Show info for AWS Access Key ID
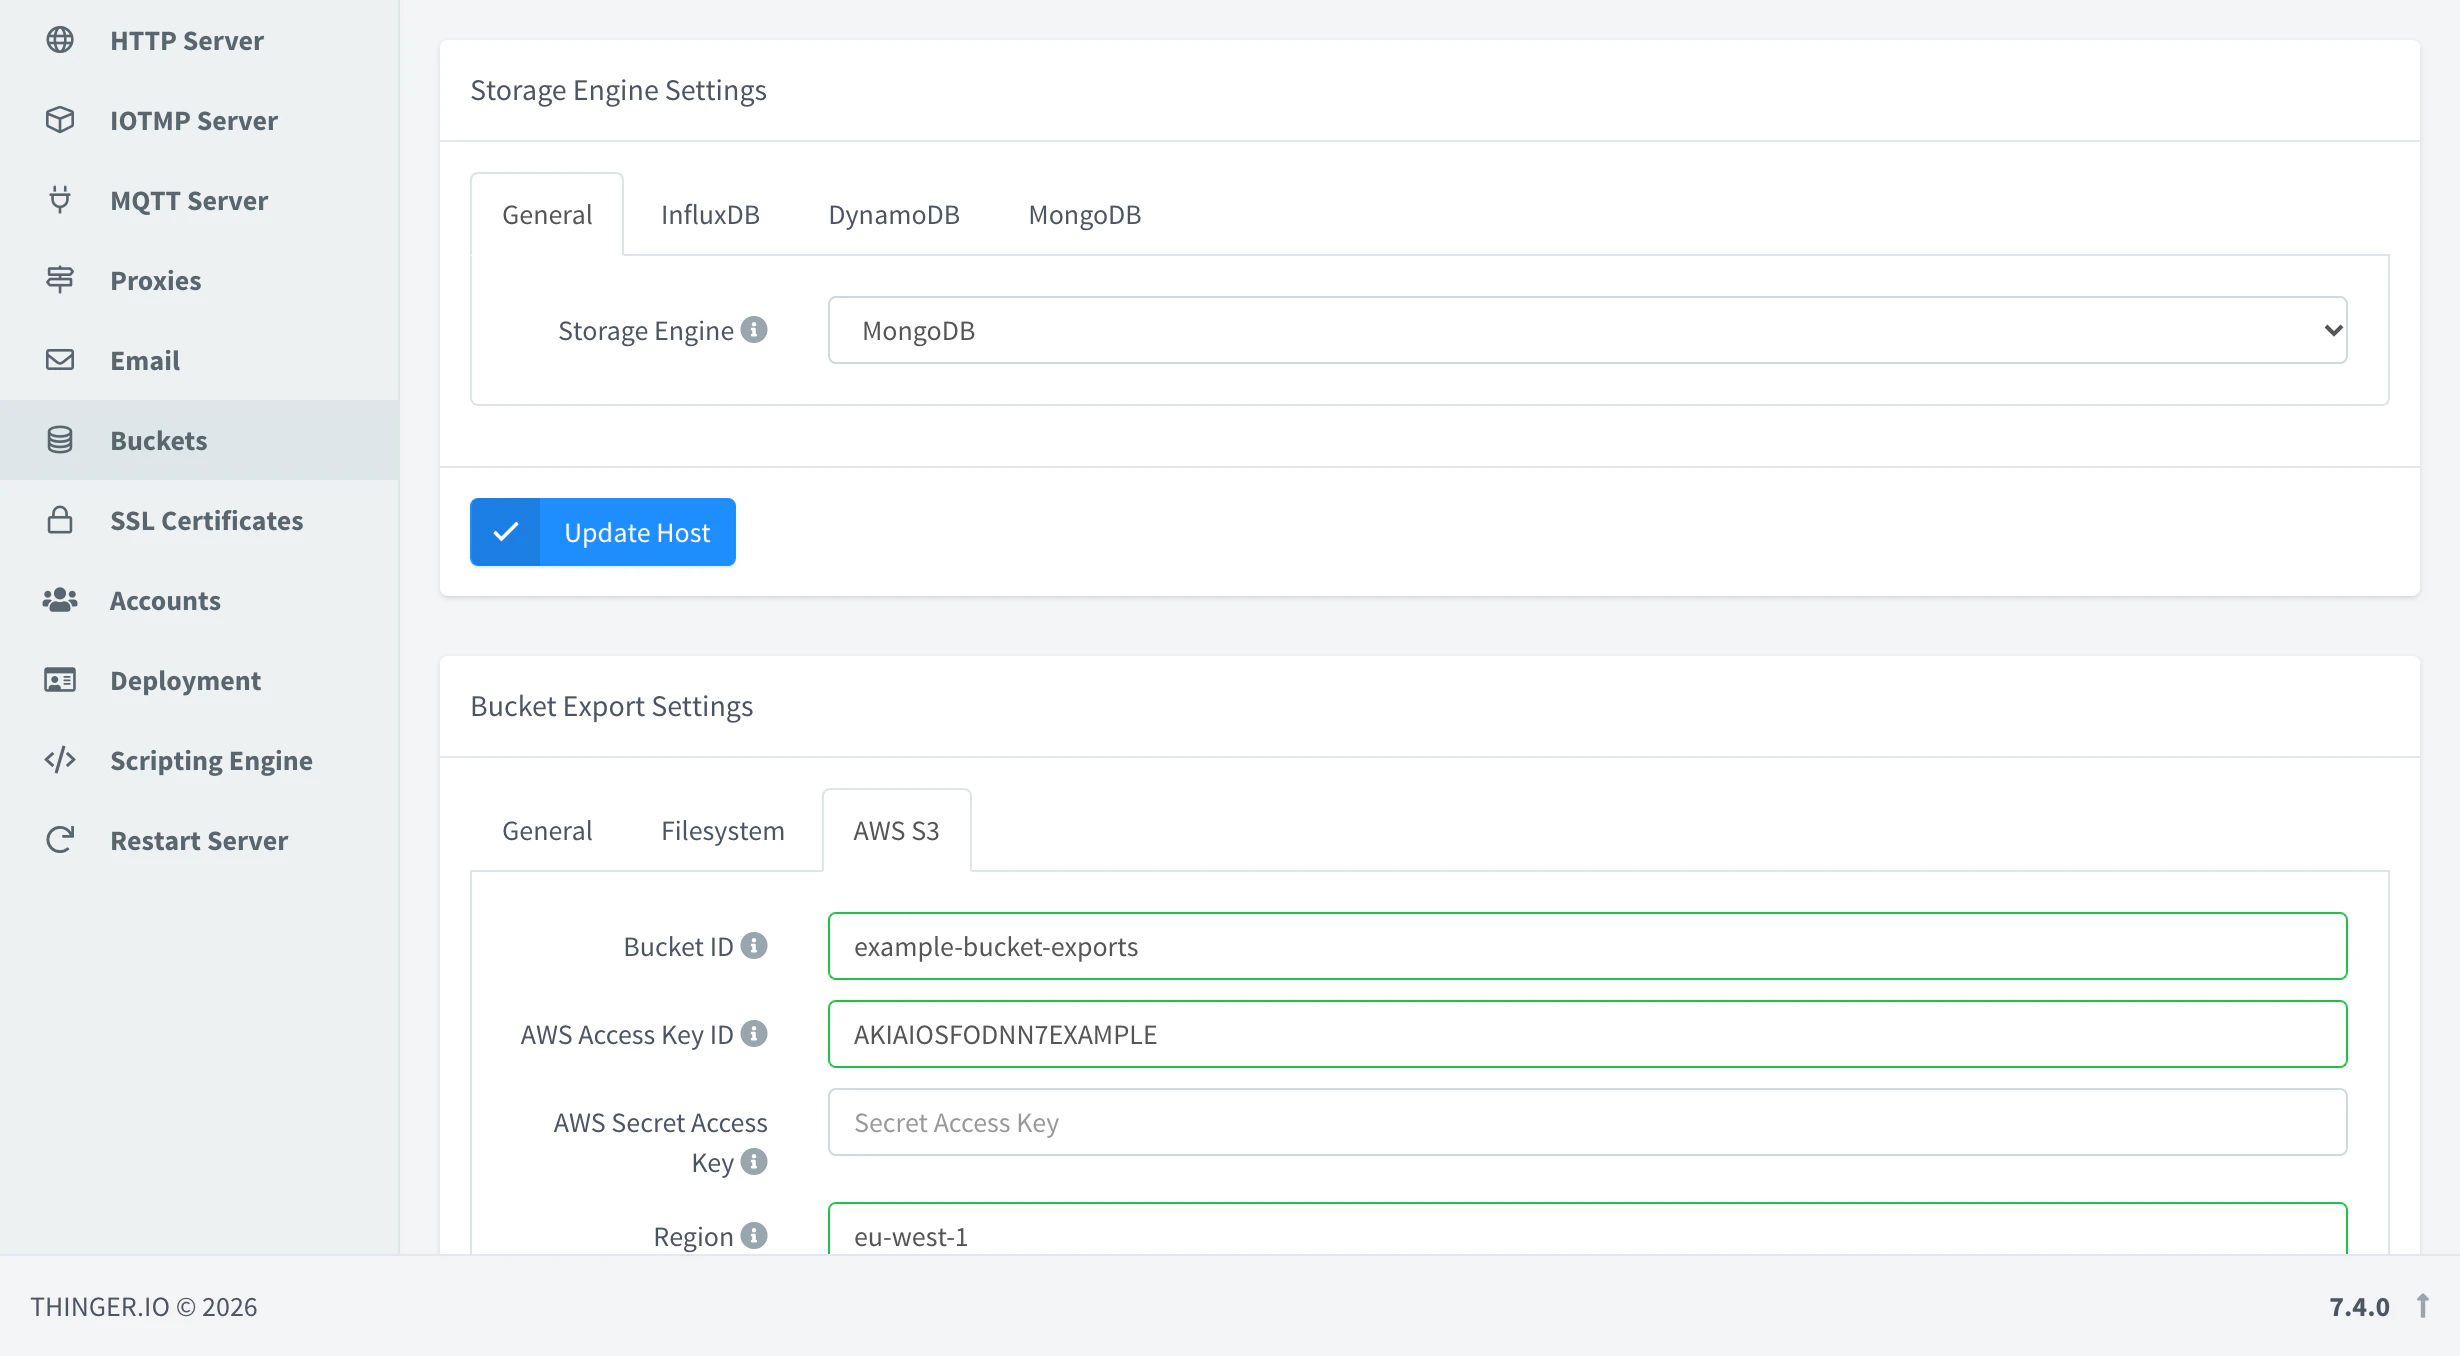 [754, 1033]
